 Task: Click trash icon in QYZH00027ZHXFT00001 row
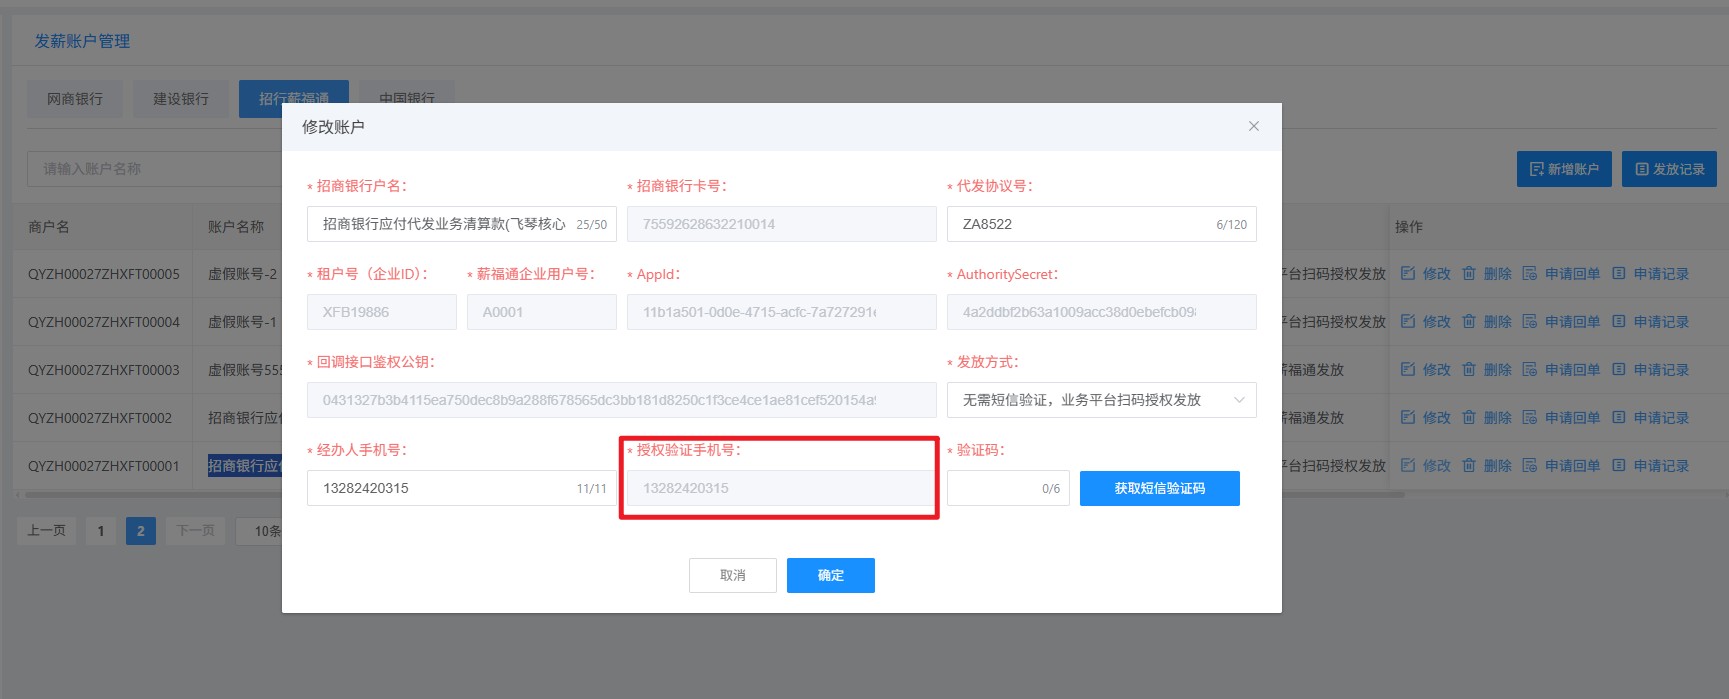pos(1469,465)
